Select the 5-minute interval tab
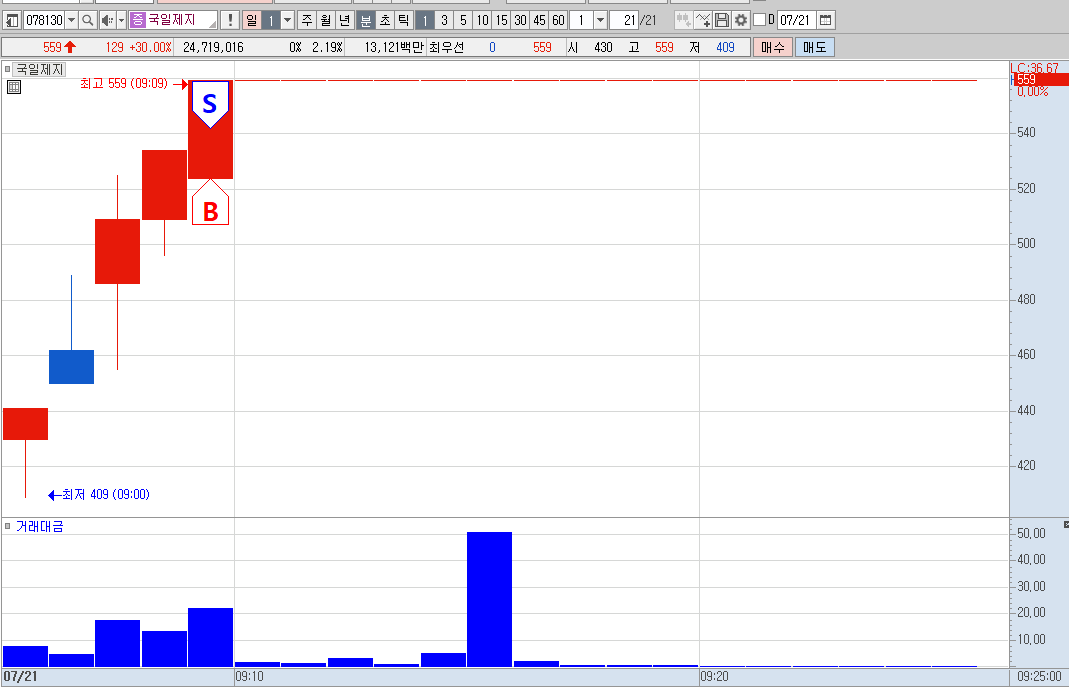Screen dimensions: 1069x687 coord(463,20)
